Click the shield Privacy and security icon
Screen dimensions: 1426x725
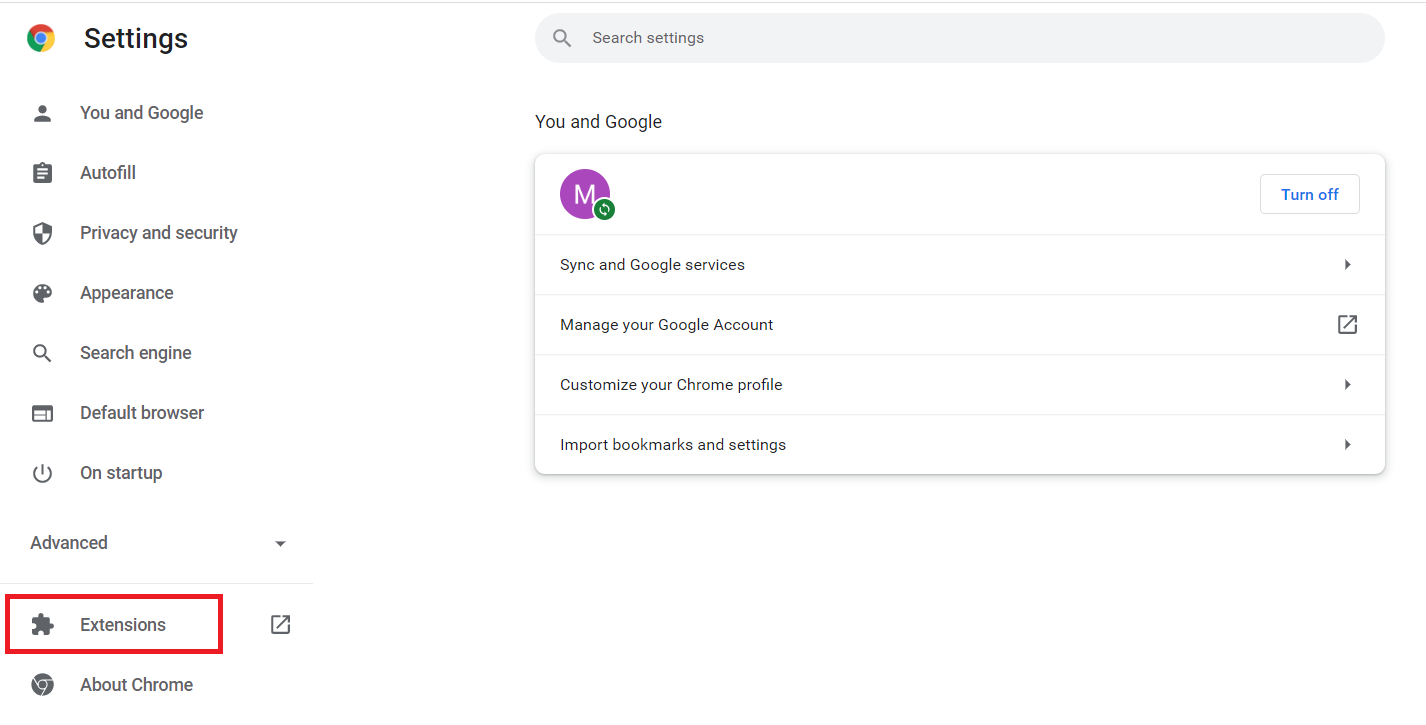[42, 233]
